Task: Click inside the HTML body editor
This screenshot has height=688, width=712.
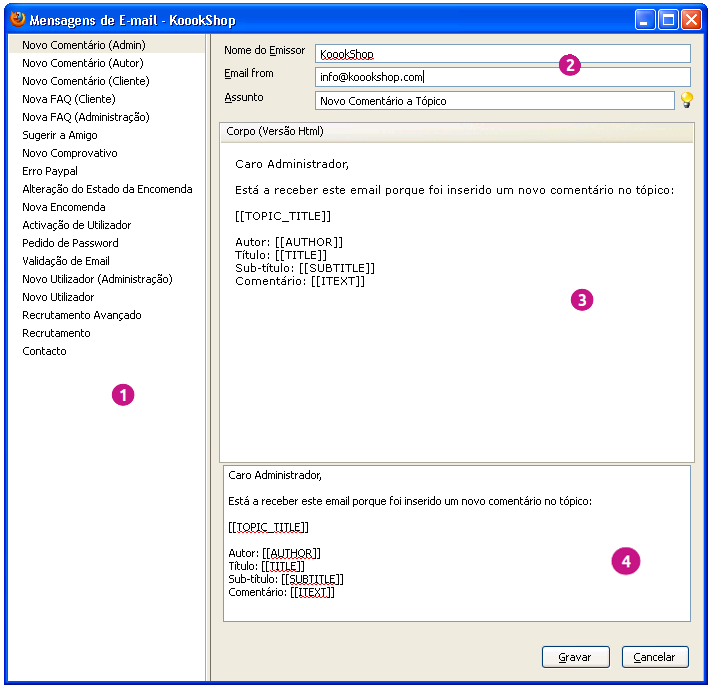Action: coord(457,302)
